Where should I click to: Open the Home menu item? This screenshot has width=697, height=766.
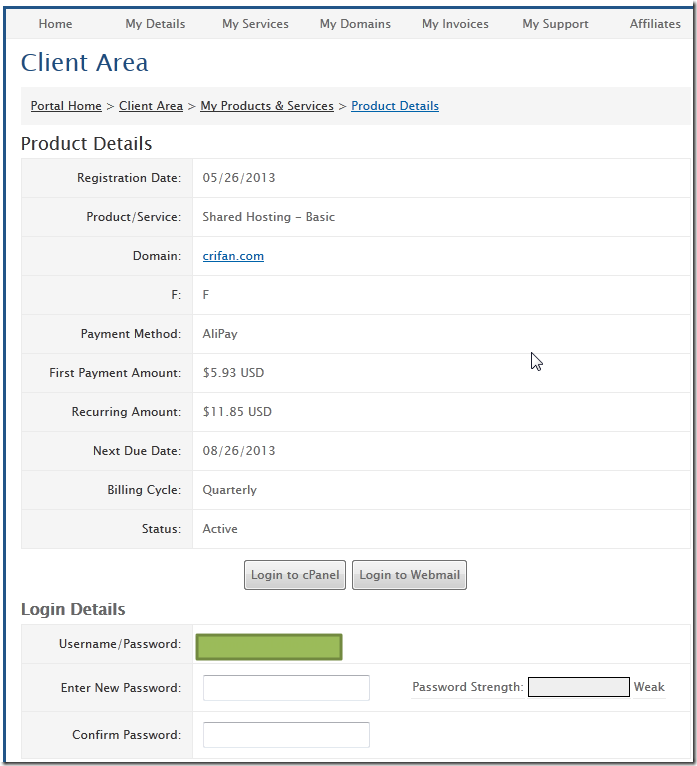pyautogui.click(x=55, y=24)
